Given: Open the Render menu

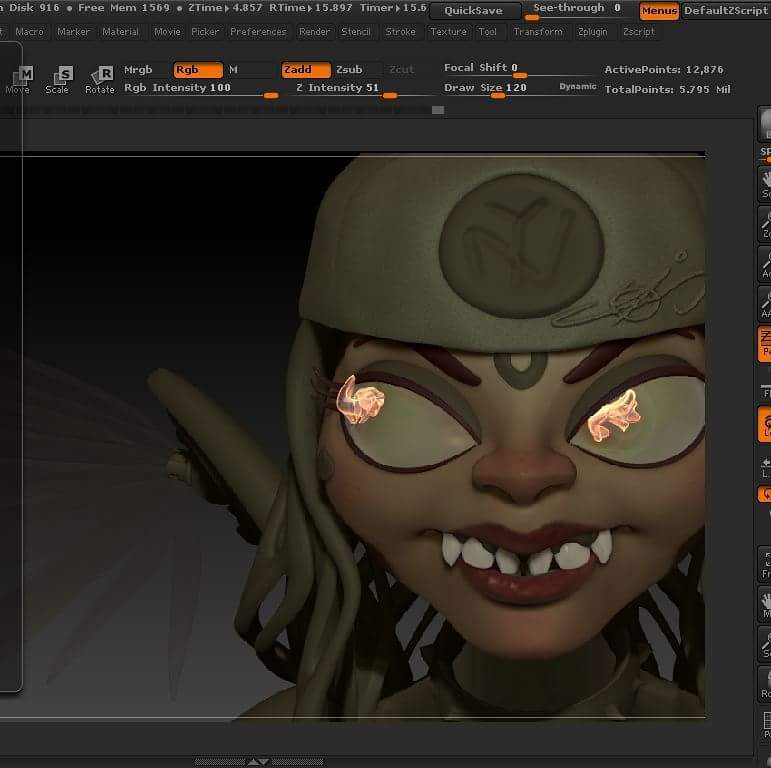Looking at the screenshot, I should click(314, 32).
